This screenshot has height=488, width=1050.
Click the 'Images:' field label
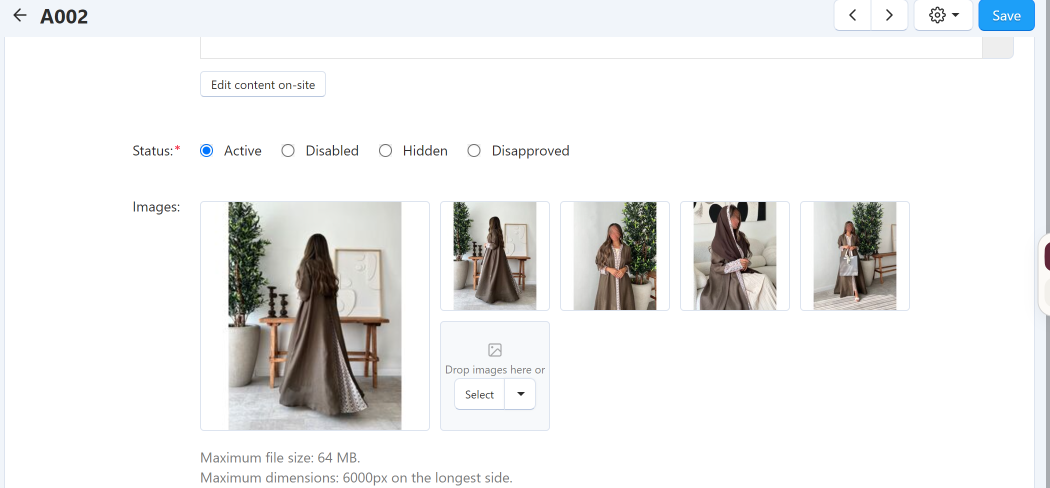(156, 207)
